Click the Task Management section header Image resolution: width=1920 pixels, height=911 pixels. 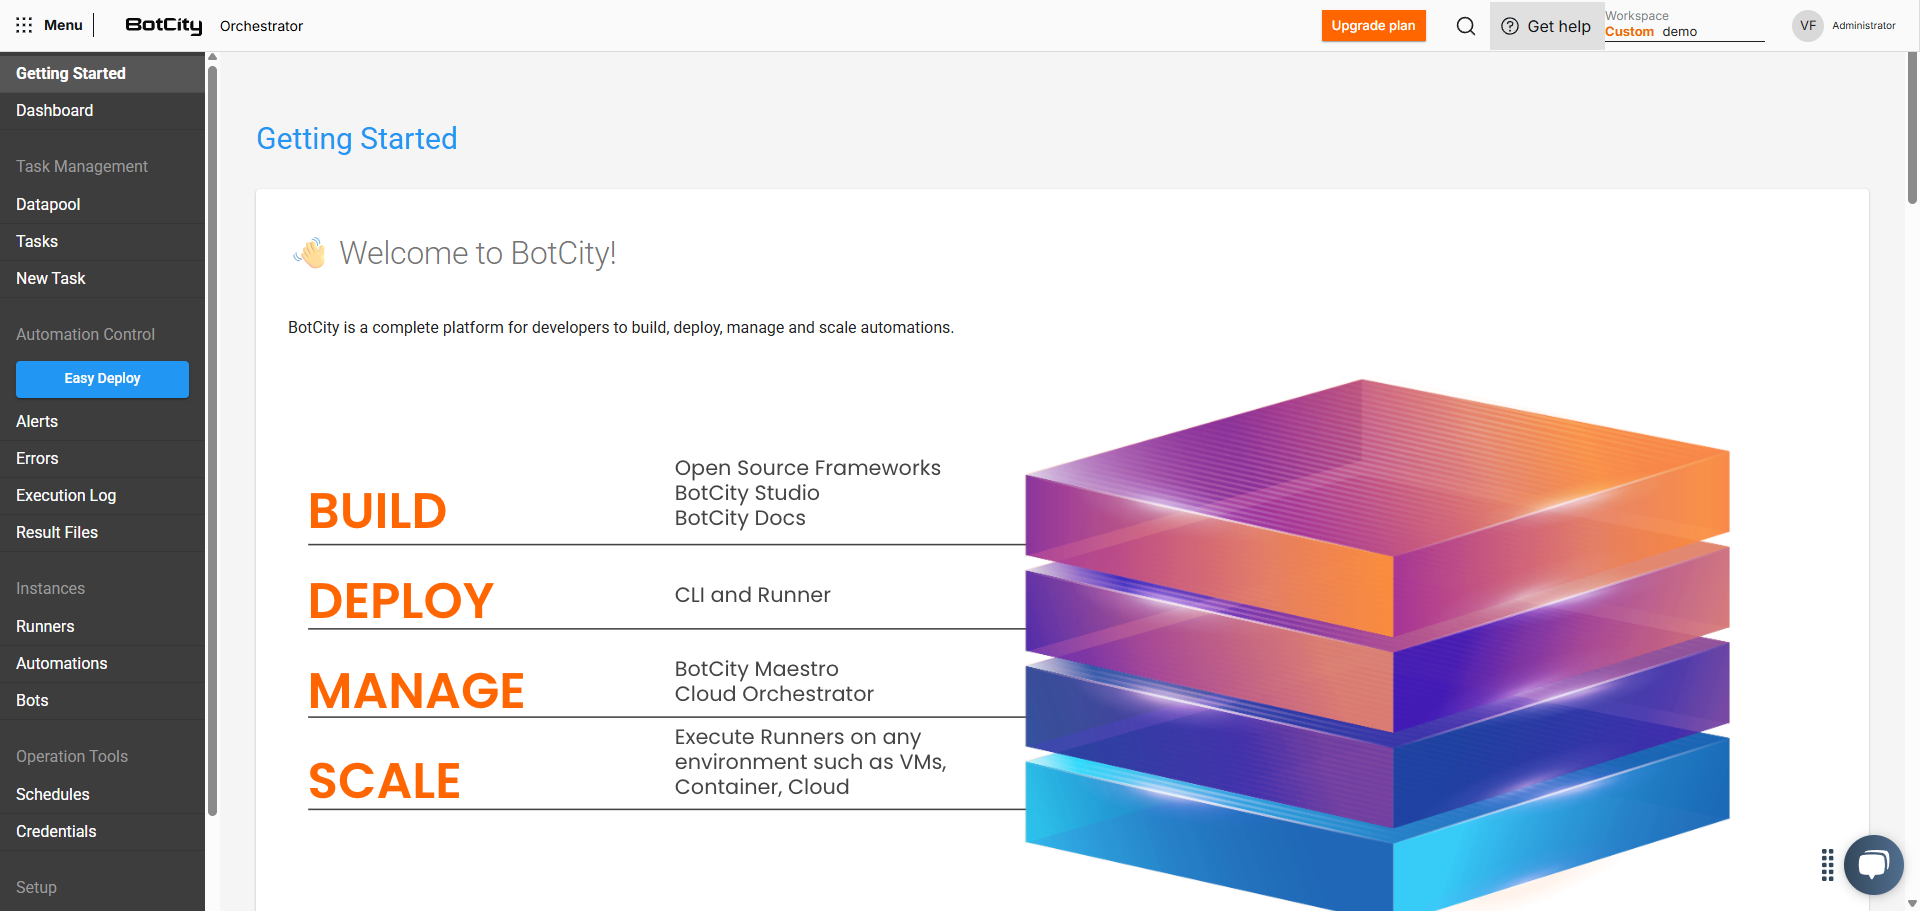[x=82, y=167]
